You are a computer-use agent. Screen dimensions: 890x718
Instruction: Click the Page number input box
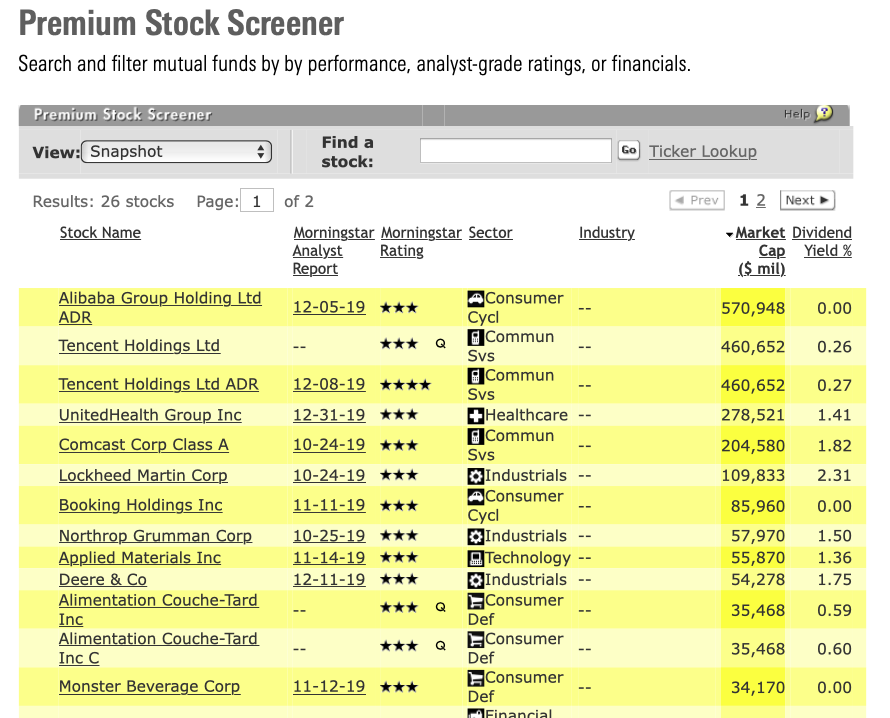tap(257, 201)
